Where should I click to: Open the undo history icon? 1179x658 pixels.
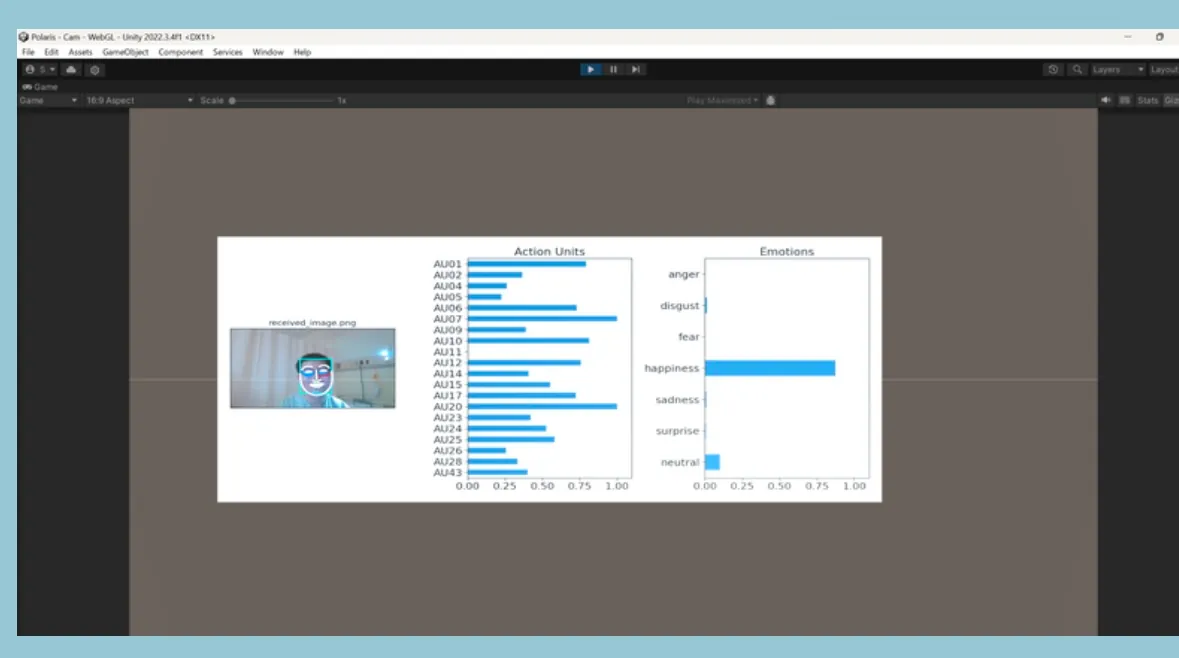[1053, 70]
